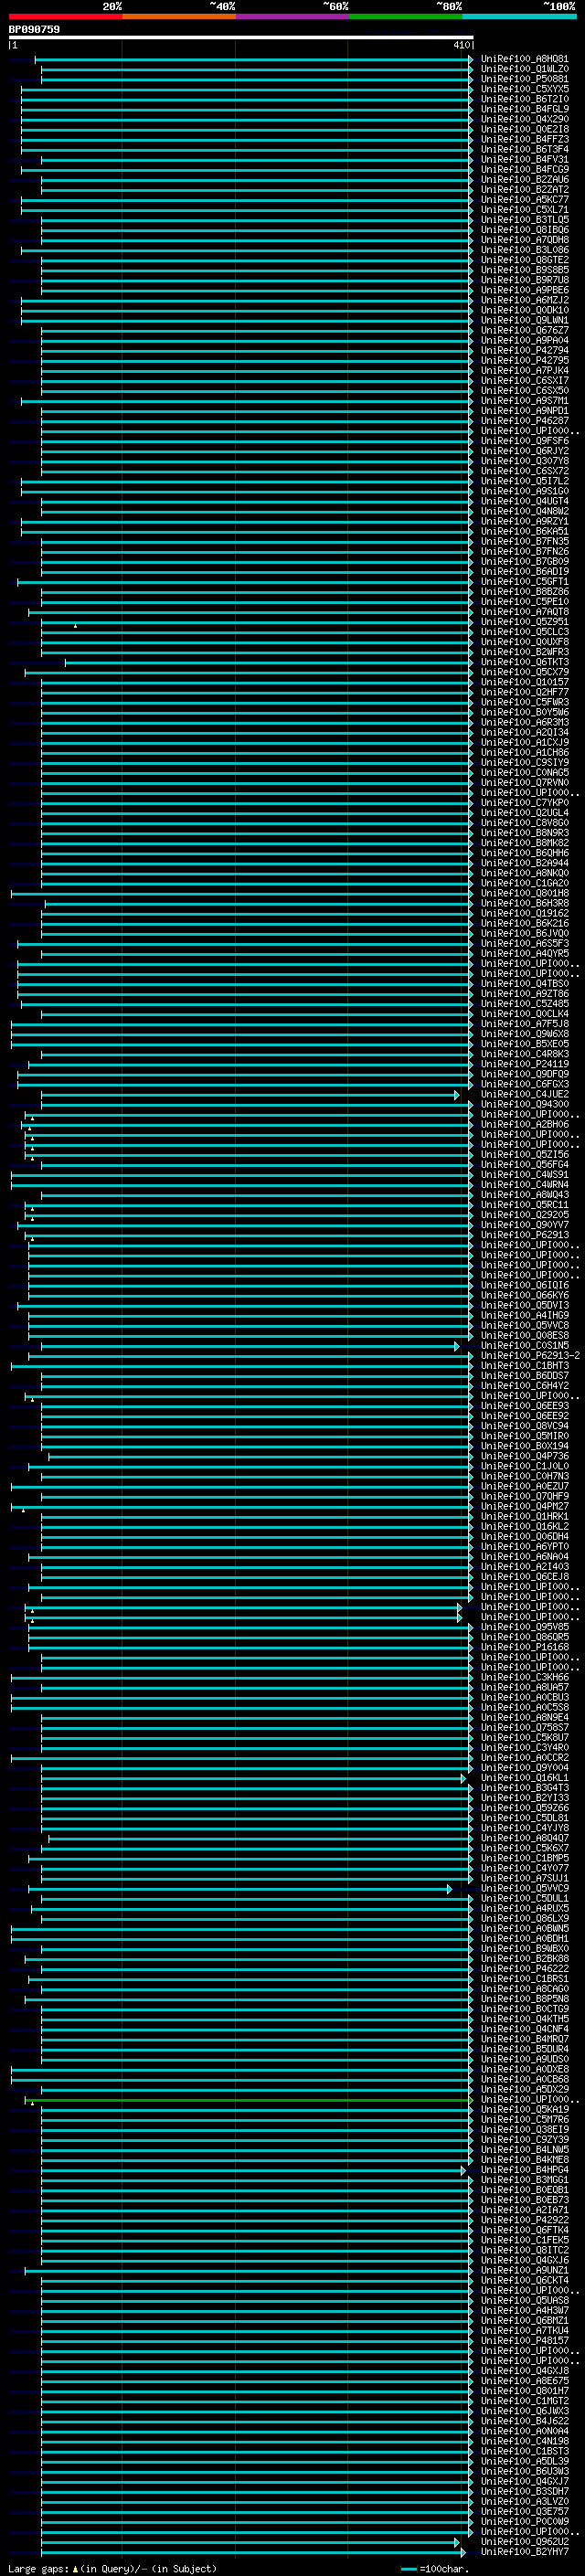The image size is (585, 2576).
Task: Click the cyan ~100% identity legend bar
Action: [519, 16]
